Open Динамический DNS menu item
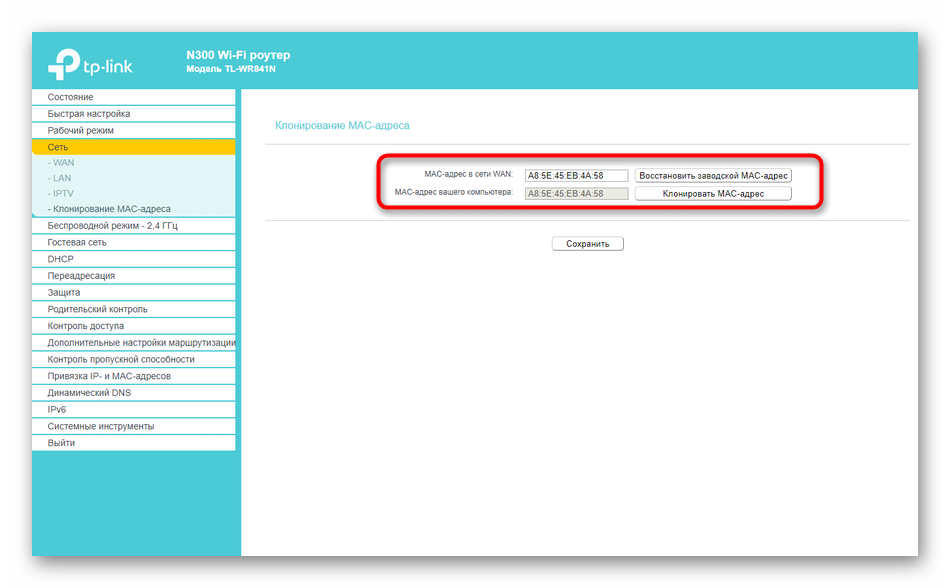The height and width of the screenshot is (588, 950). coord(133,393)
